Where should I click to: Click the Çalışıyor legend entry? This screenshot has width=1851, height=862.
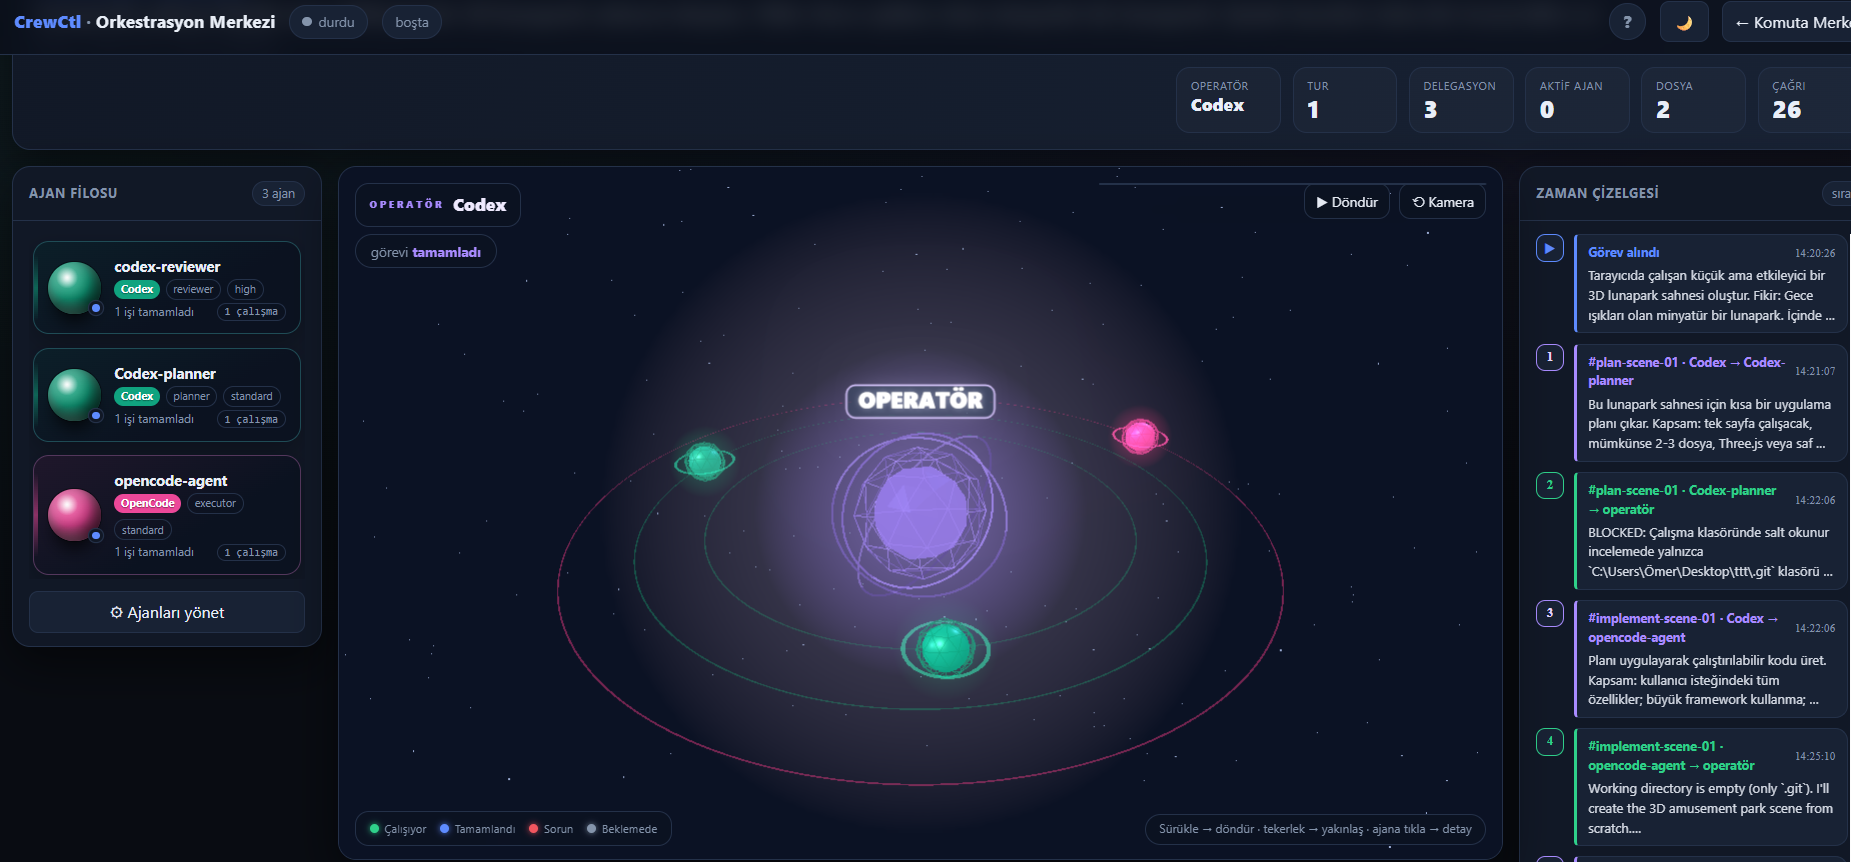coord(398,829)
